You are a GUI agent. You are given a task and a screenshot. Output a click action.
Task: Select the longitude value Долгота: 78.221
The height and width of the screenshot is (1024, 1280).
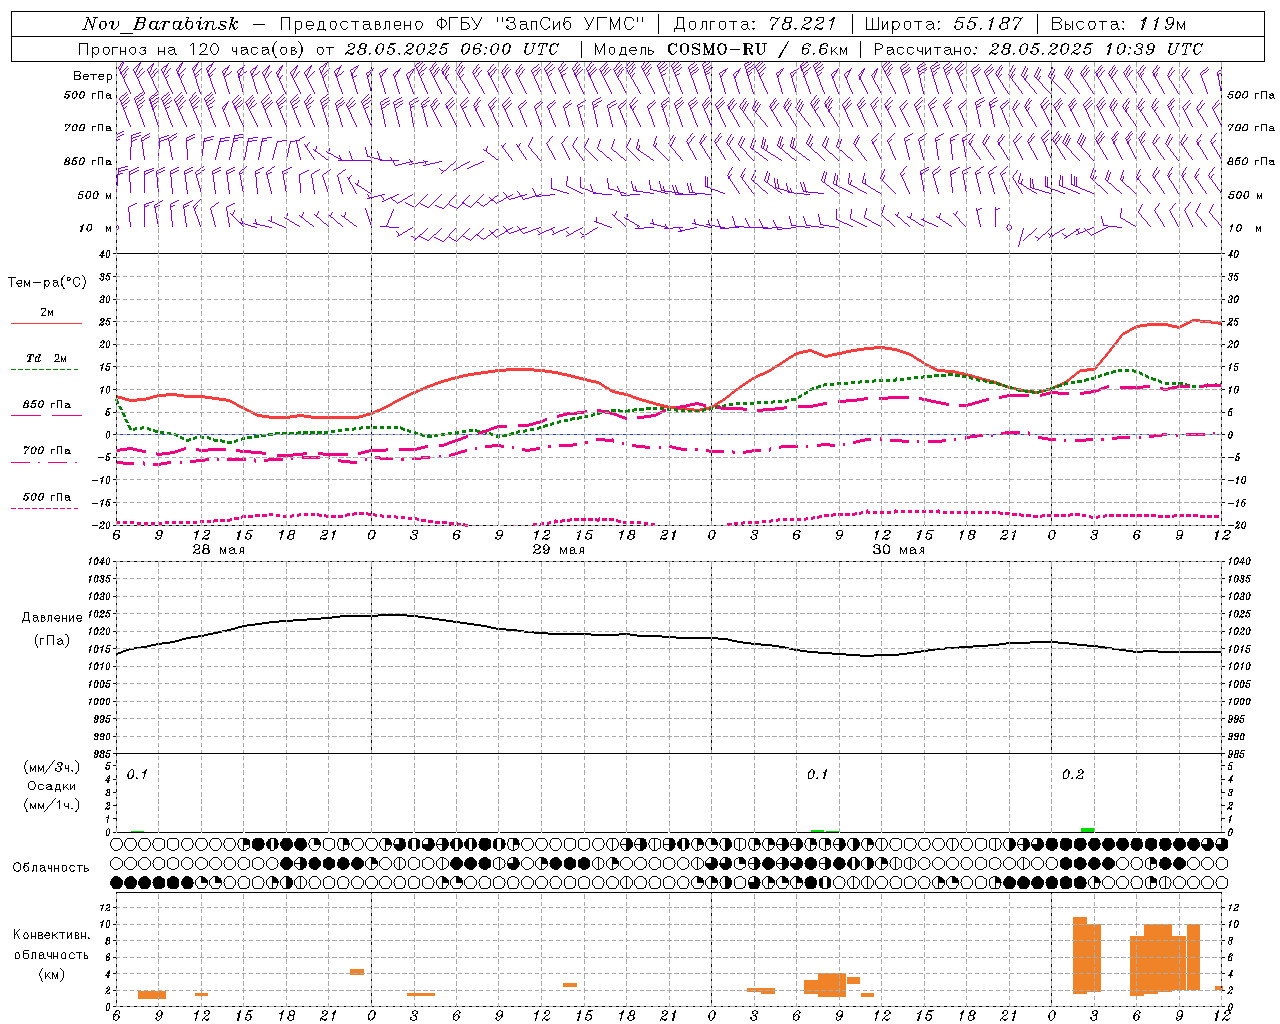tap(755, 24)
